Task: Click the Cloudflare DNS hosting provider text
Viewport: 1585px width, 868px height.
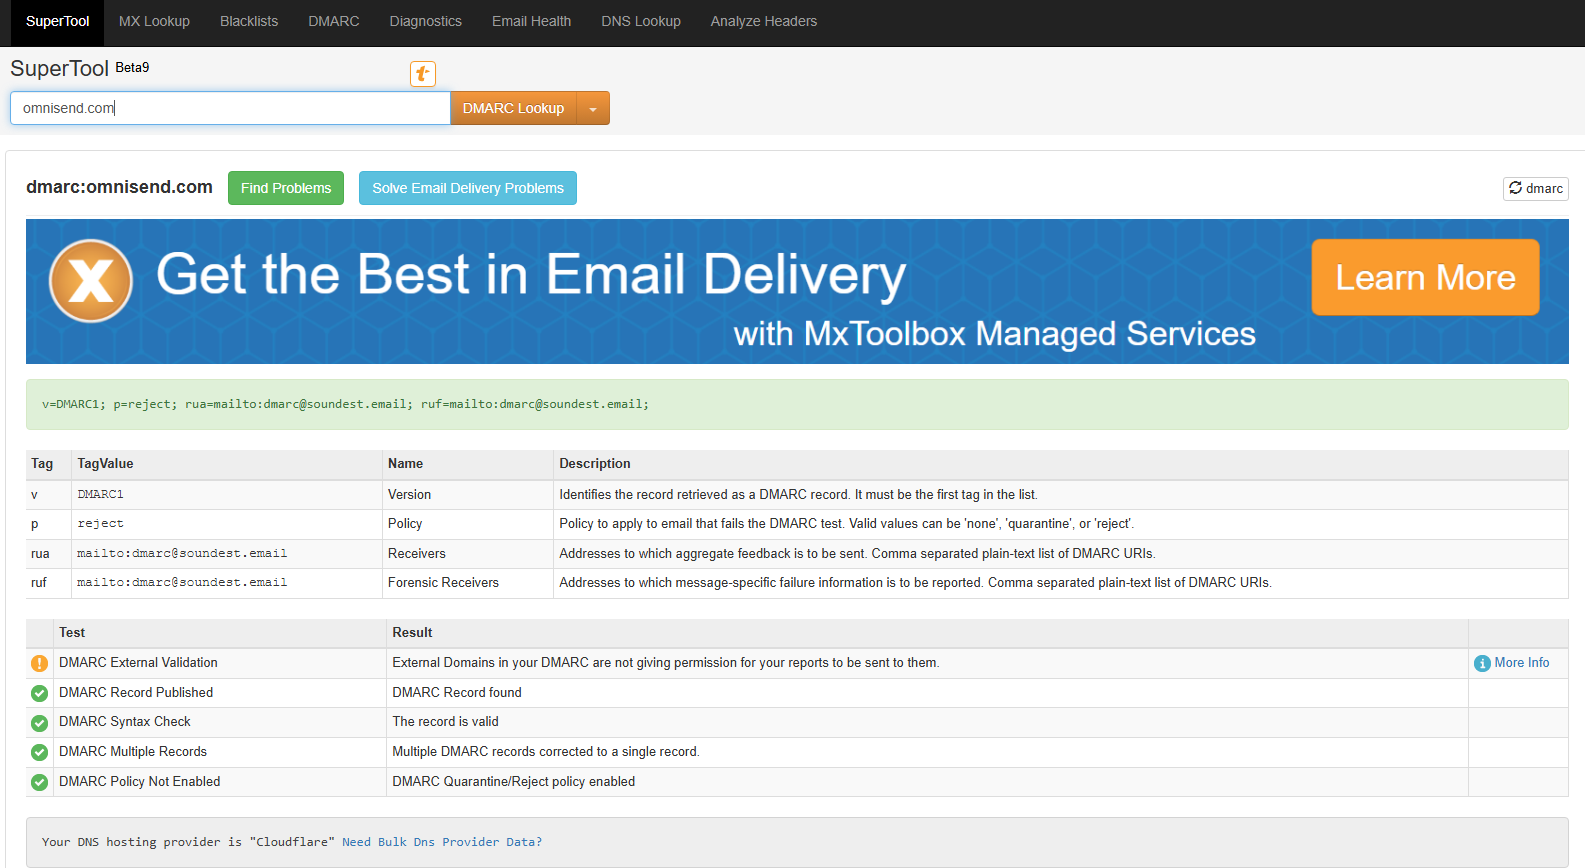Action: click(x=188, y=842)
